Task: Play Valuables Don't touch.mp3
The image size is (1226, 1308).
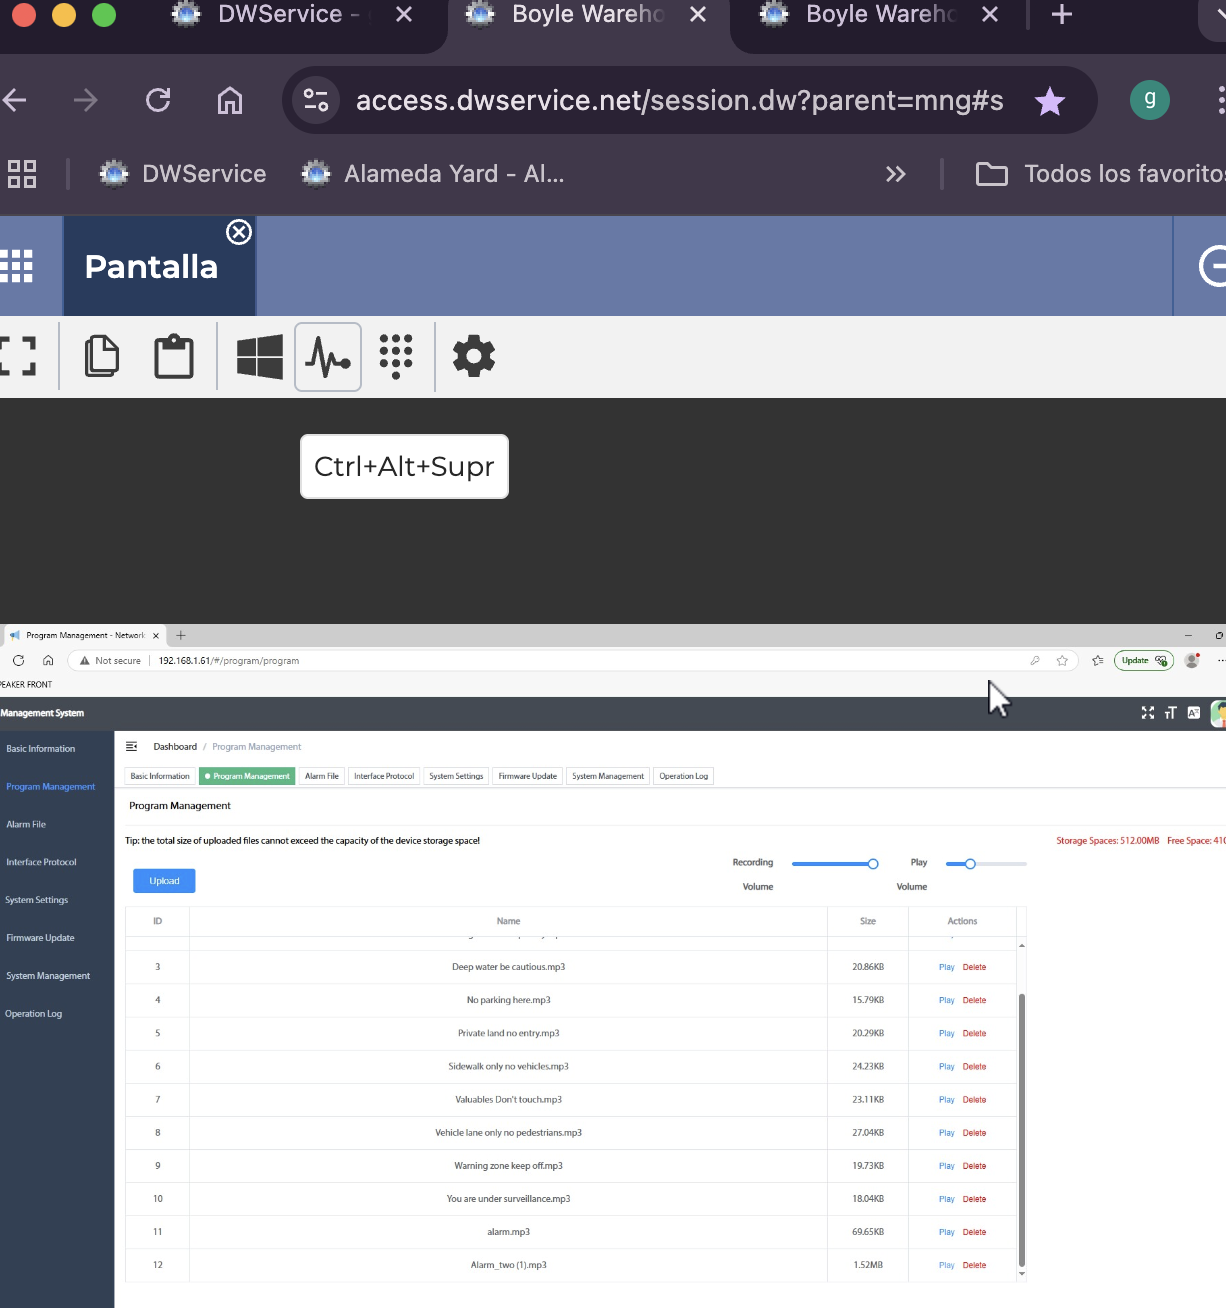Action: (x=947, y=1100)
